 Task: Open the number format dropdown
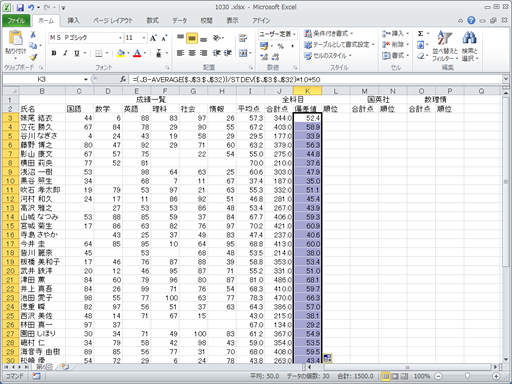pyautogui.click(x=294, y=34)
